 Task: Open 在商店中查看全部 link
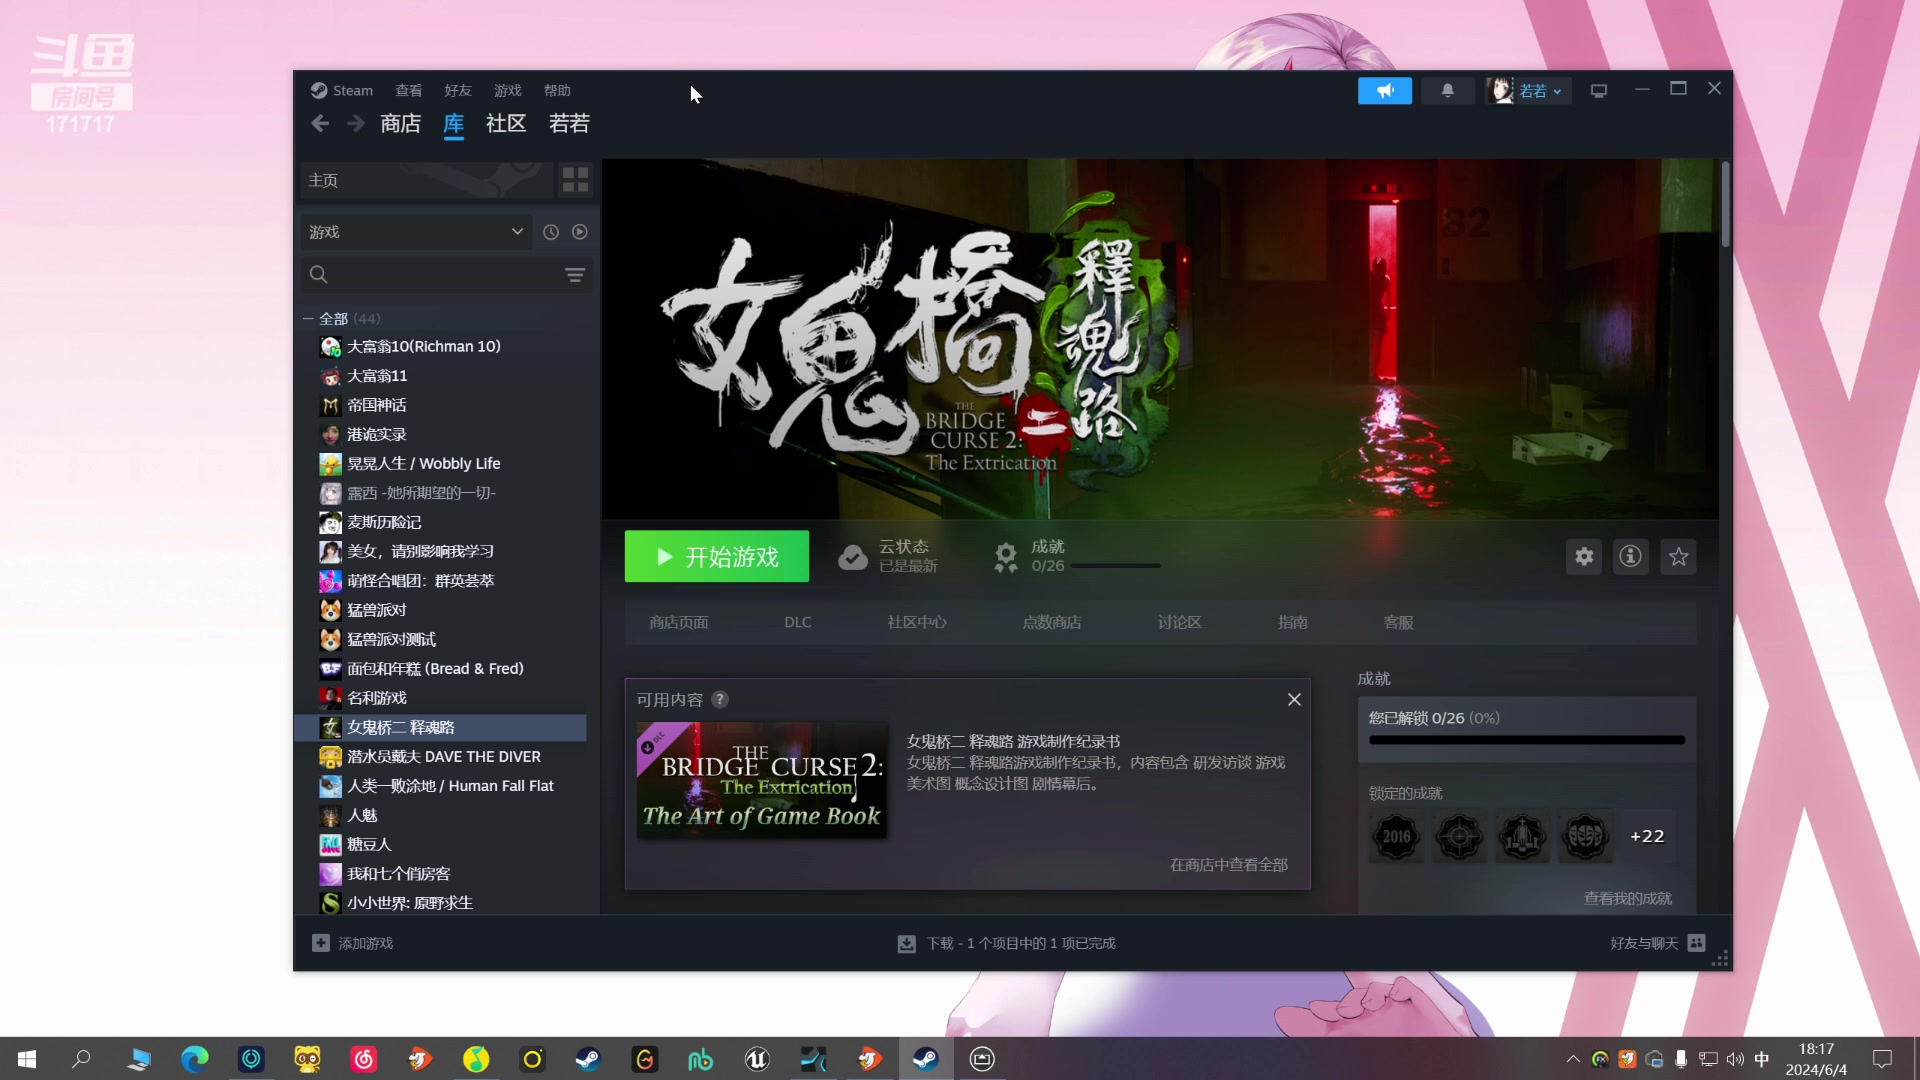coord(1228,864)
